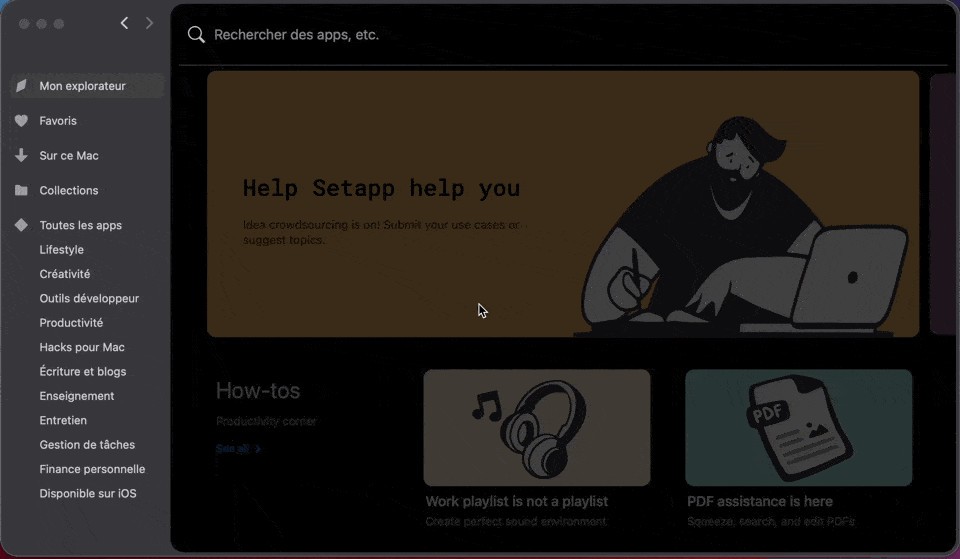Select Disponible sur iOS category
Screen dimensions: 960x559
88,493
